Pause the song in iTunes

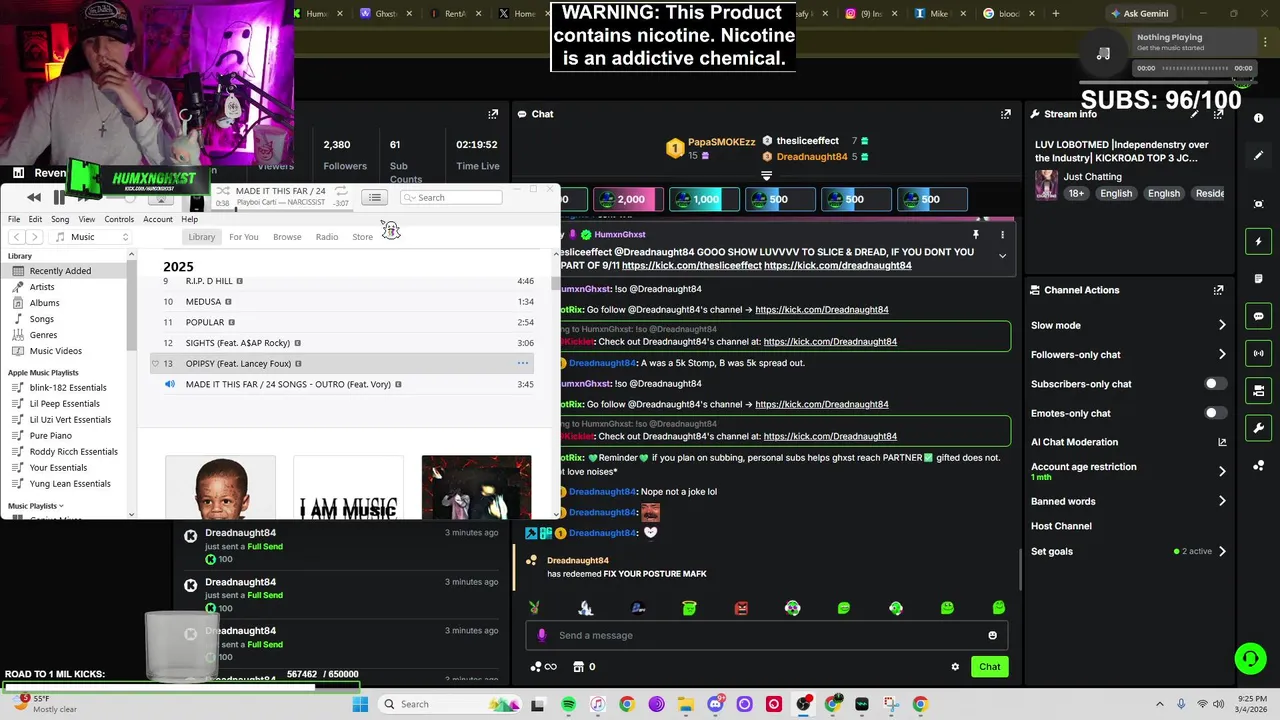point(59,198)
